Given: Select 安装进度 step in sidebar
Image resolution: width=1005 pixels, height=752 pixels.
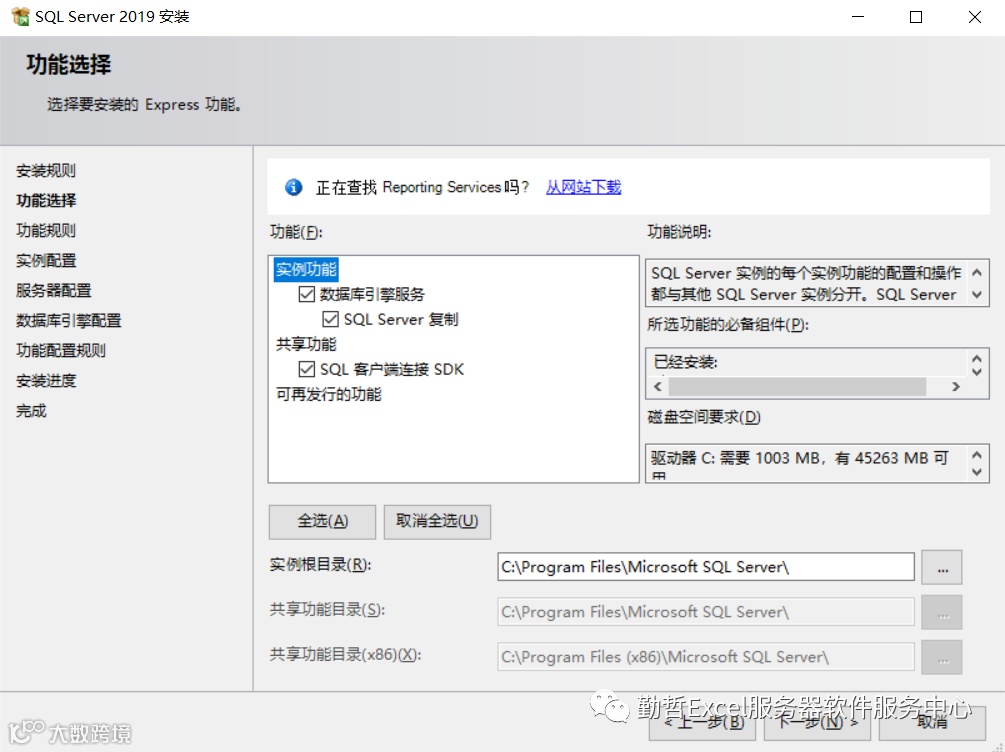Looking at the screenshot, I should click(x=46, y=381).
